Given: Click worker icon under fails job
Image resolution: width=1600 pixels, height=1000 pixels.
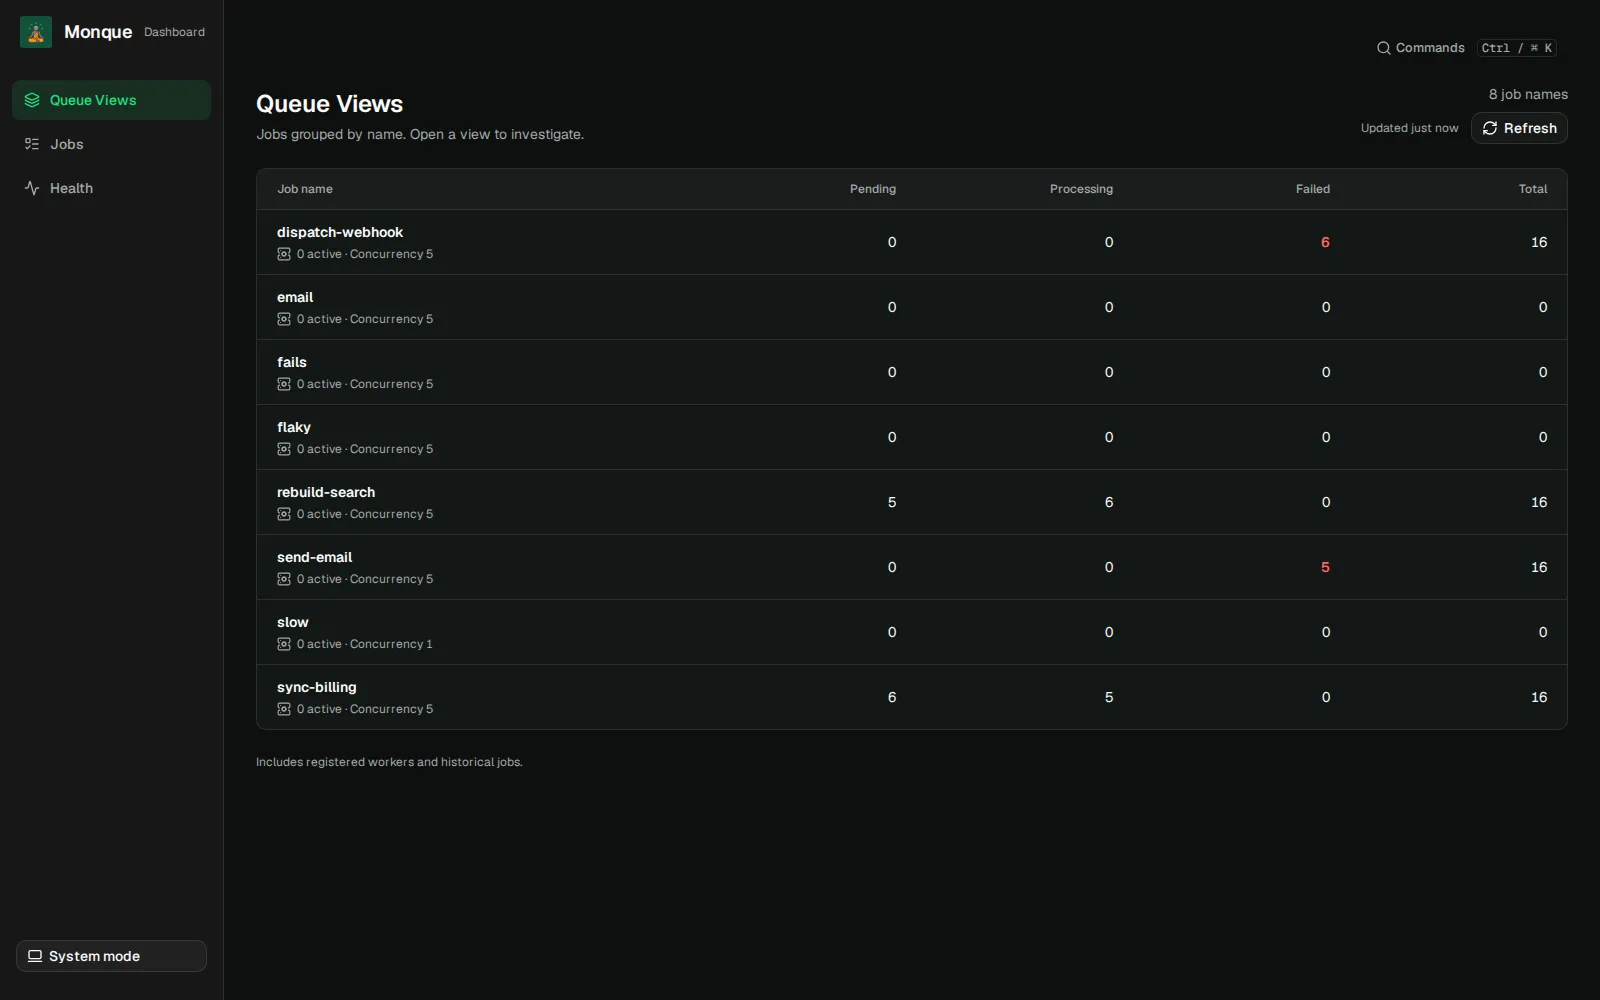Looking at the screenshot, I should point(284,384).
